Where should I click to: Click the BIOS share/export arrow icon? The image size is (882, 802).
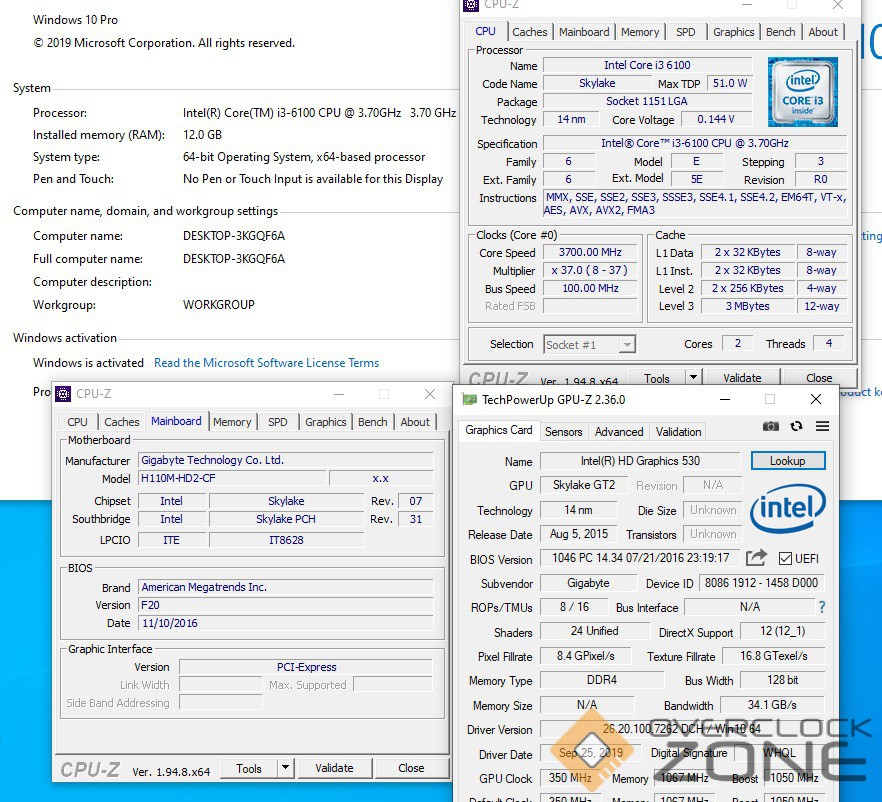pos(757,558)
